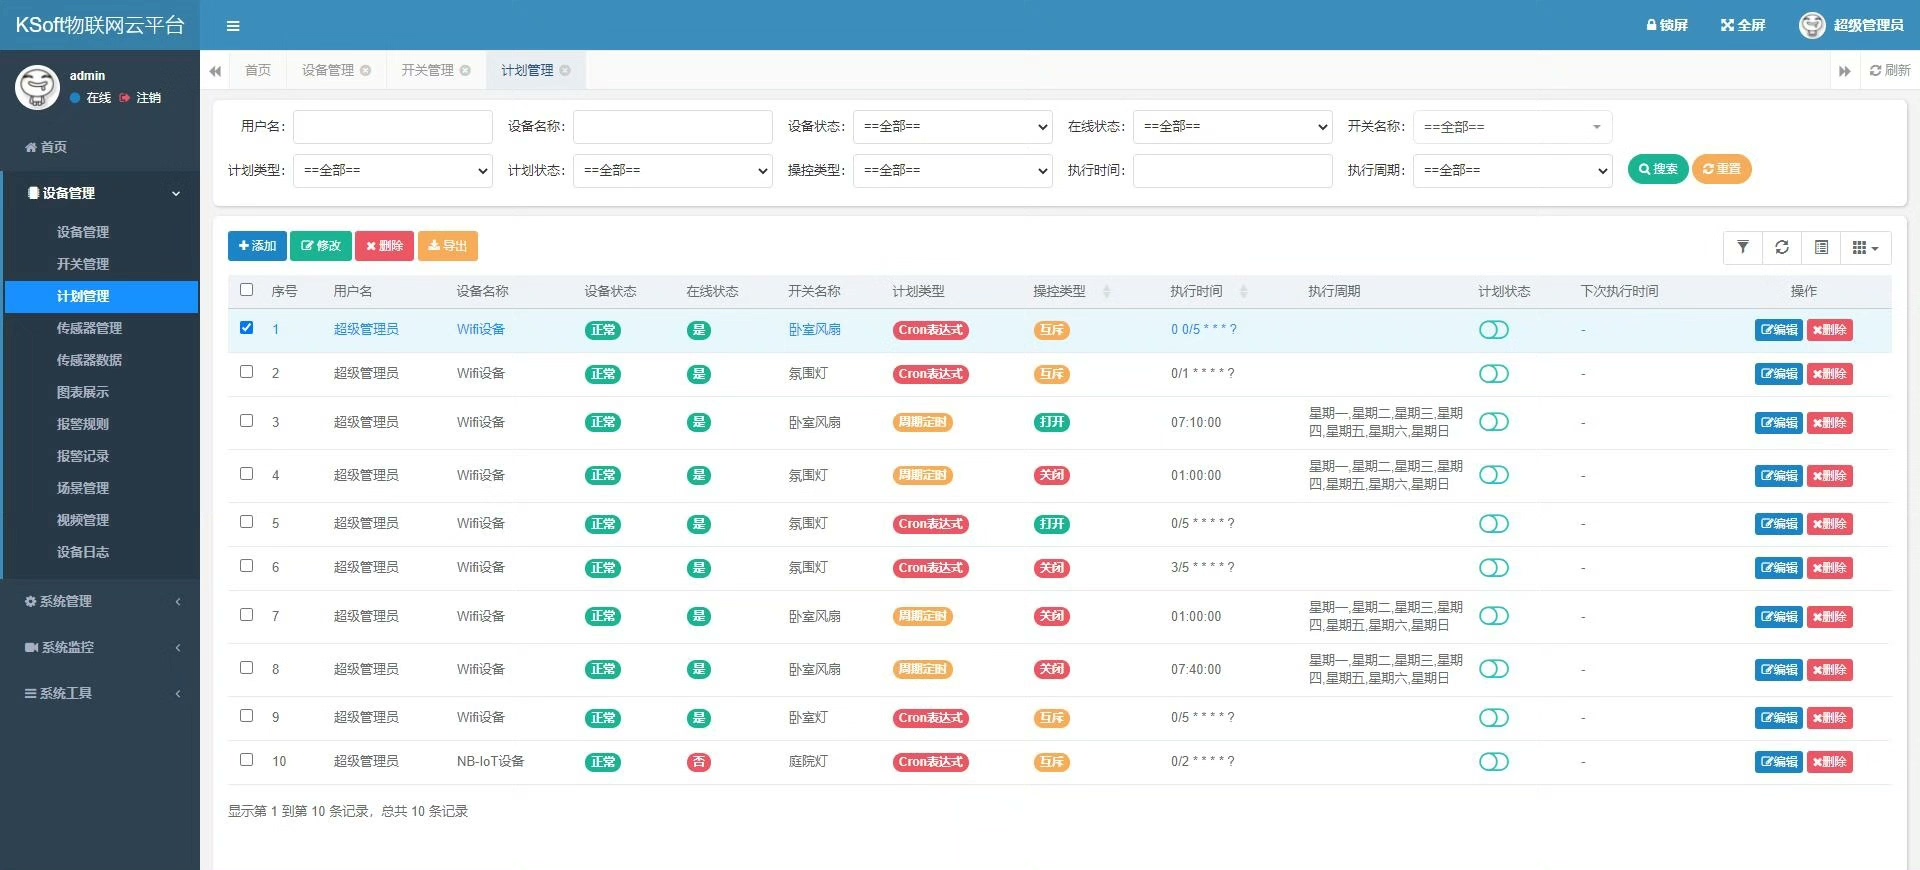Focus the 设备名称 input field
1920x870 pixels.
click(x=672, y=127)
